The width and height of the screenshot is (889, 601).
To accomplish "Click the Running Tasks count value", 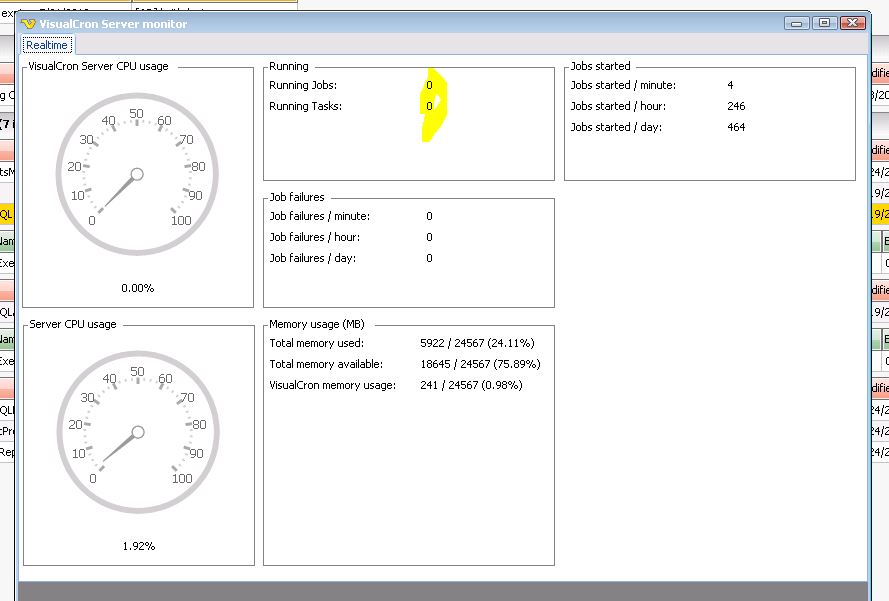I will [x=430, y=106].
